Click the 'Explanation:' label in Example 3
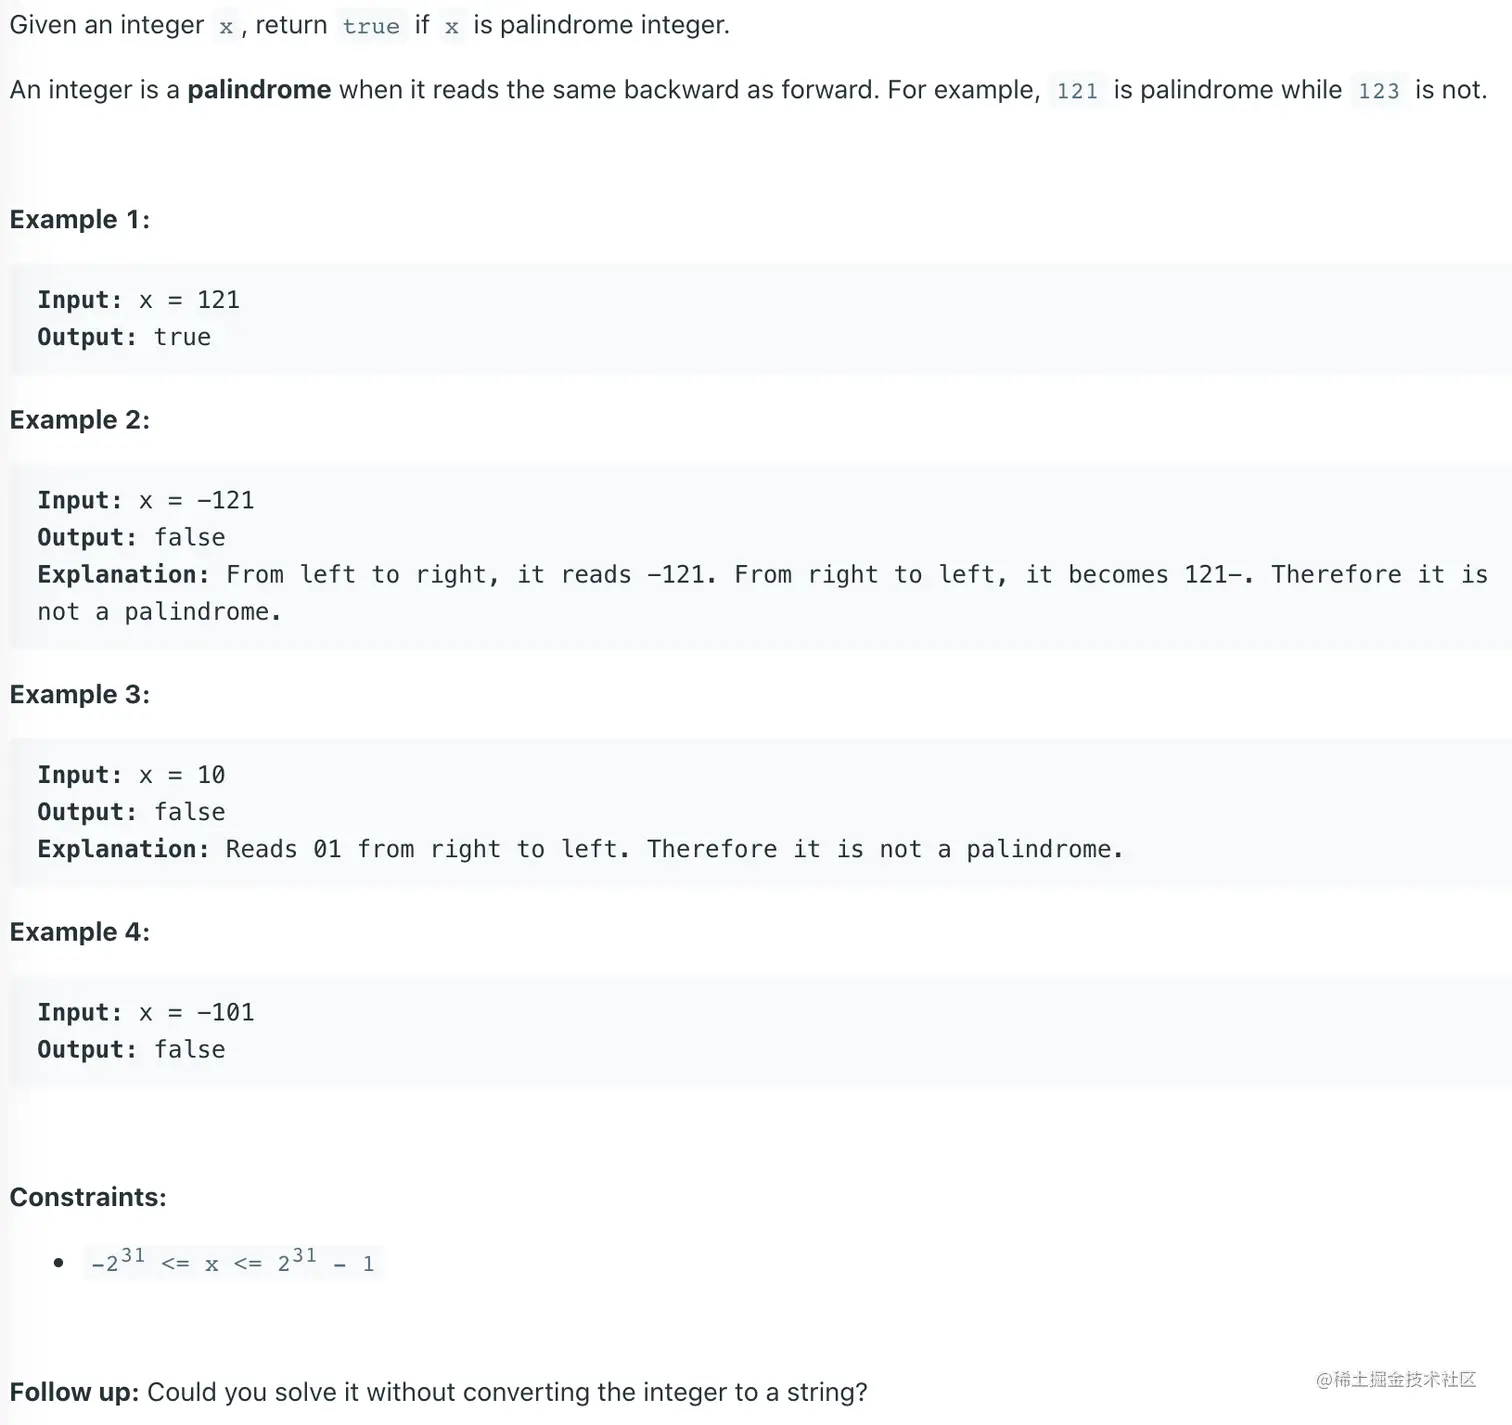The image size is (1512, 1425). [123, 849]
